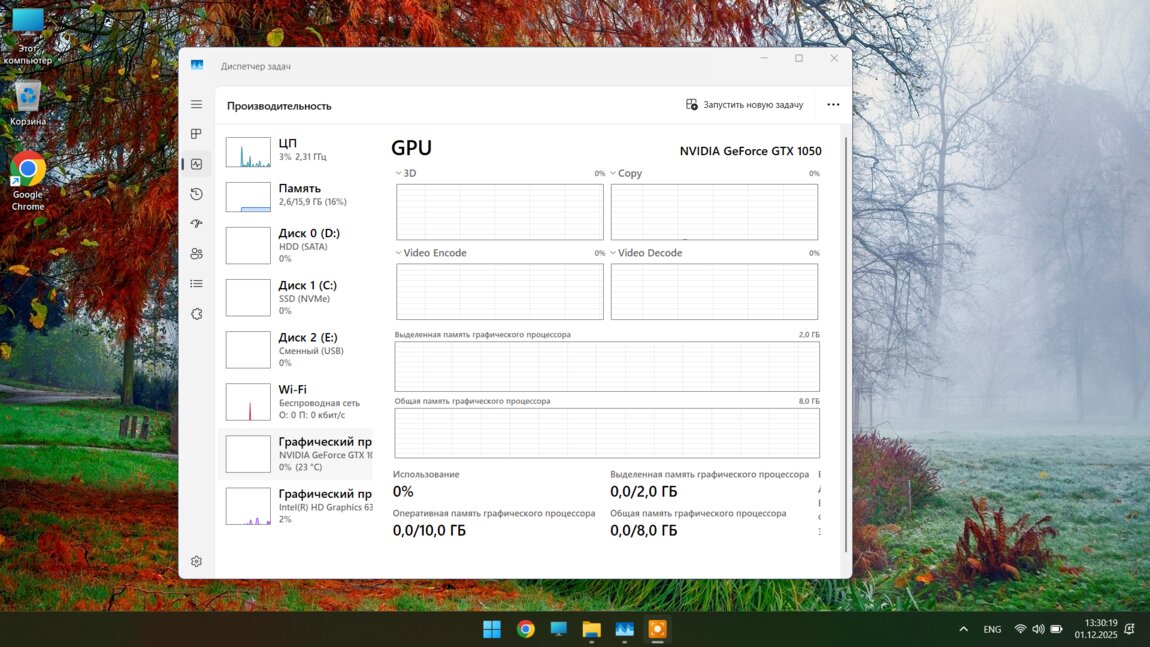Expand the 3D engine graph dropdown
This screenshot has width=1150, height=647.
399,174
